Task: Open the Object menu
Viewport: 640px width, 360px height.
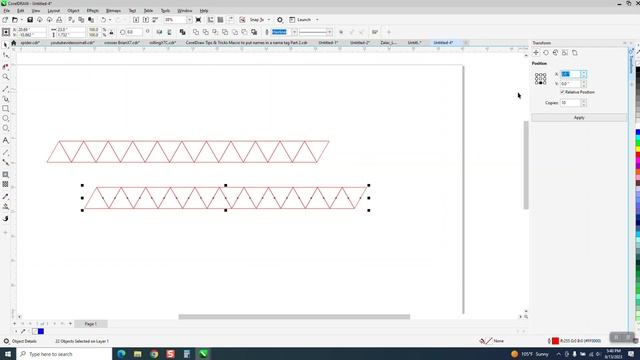Action: (73, 11)
